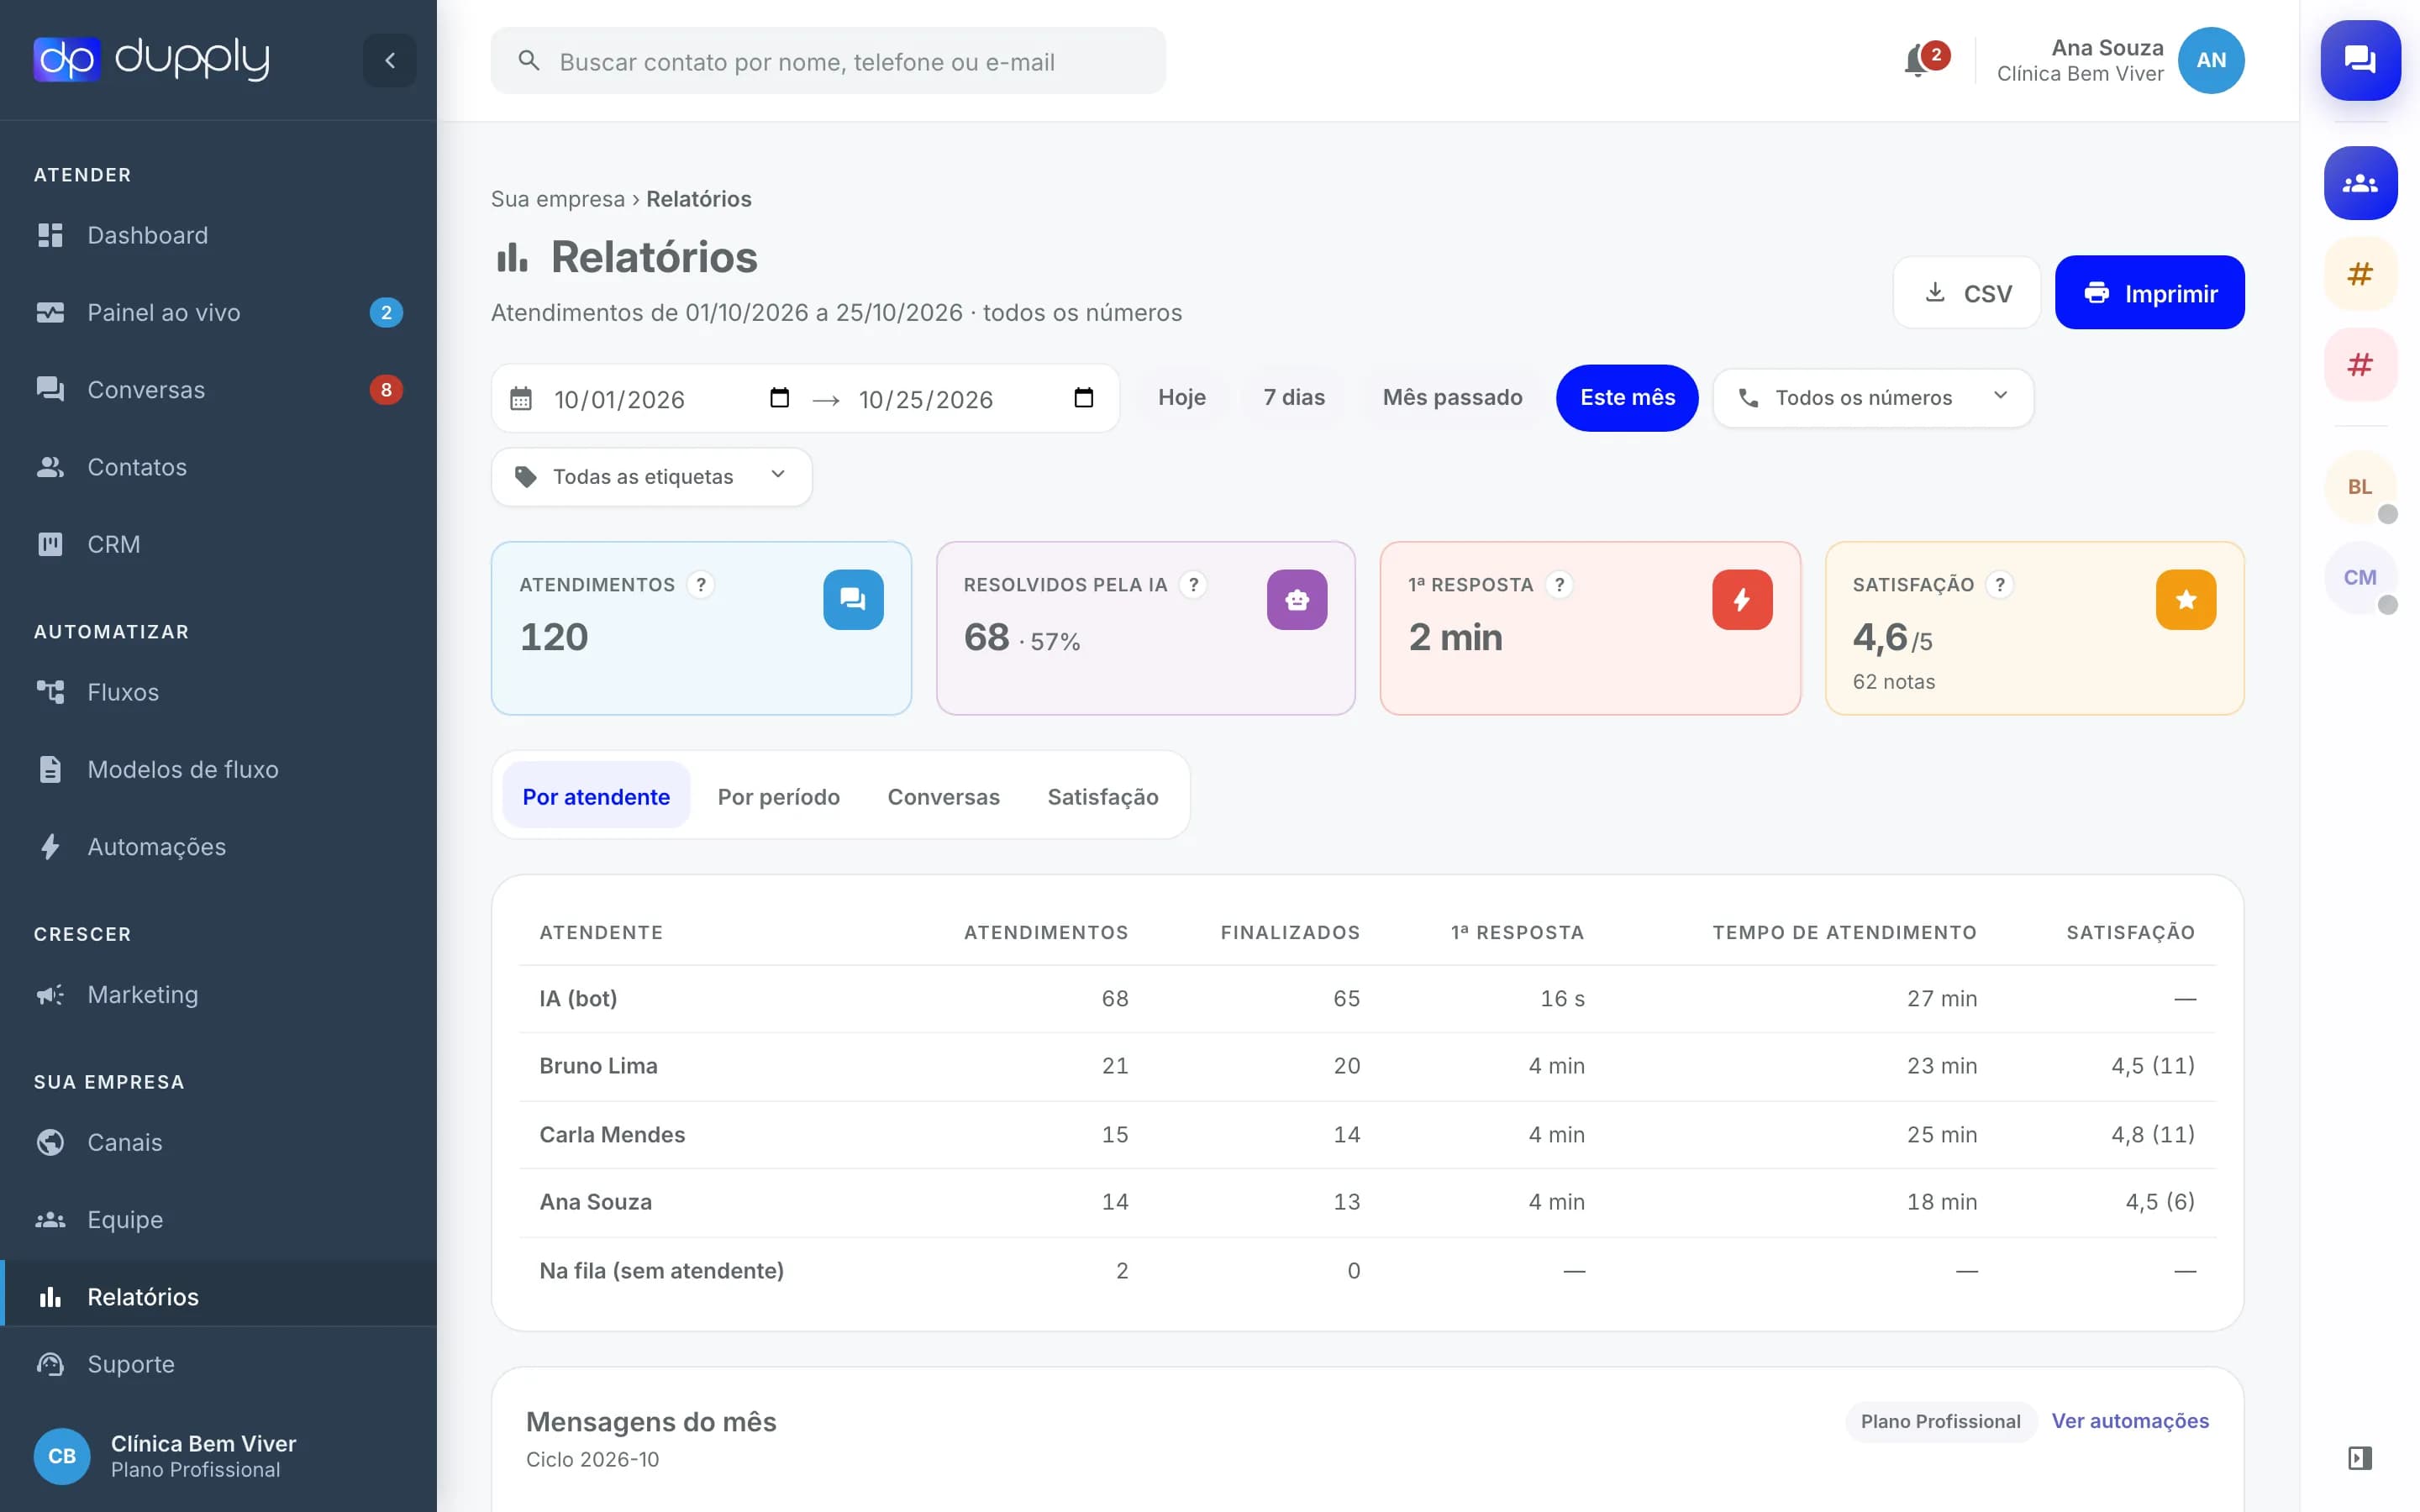Click the AN profile avatar
2420x1512 pixels.
pos(2211,60)
